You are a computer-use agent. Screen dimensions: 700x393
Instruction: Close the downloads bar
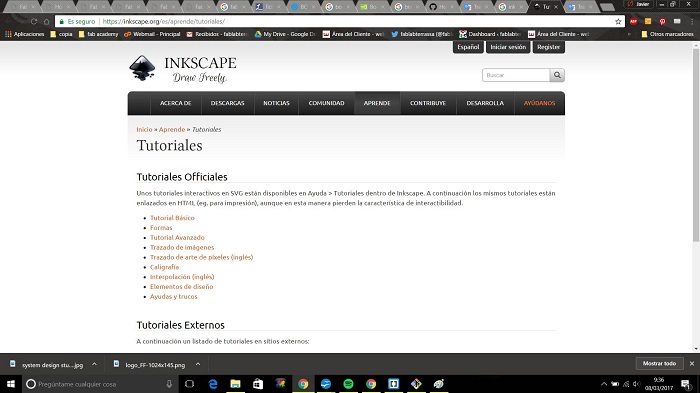692,364
